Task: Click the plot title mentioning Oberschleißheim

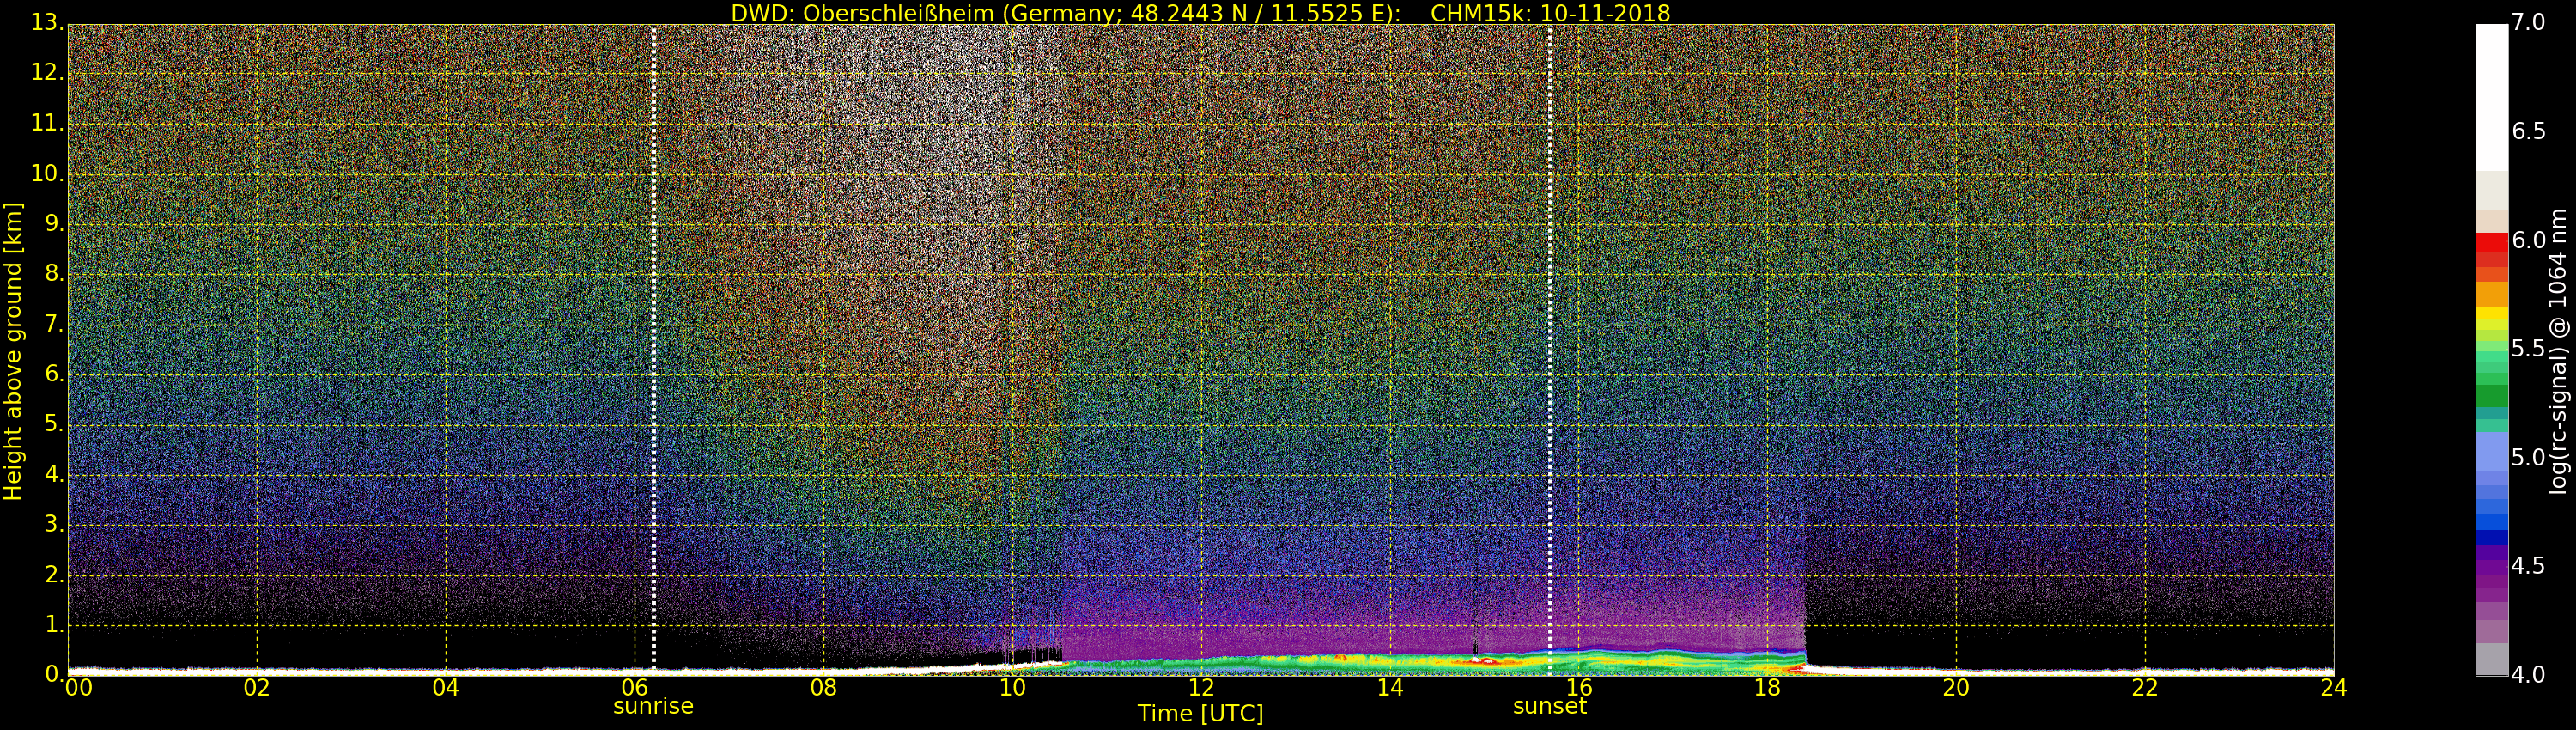Action: click(1200, 13)
